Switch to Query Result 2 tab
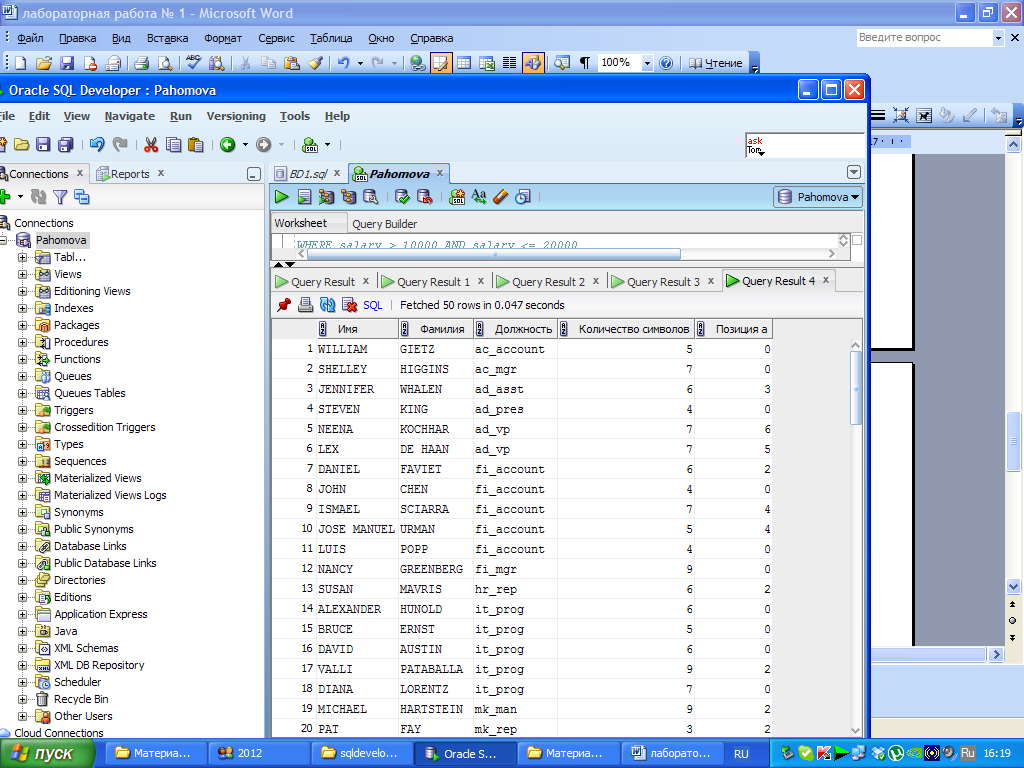Image resolution: width=1024 pixels, height=768 pixels. pos(548,281)
